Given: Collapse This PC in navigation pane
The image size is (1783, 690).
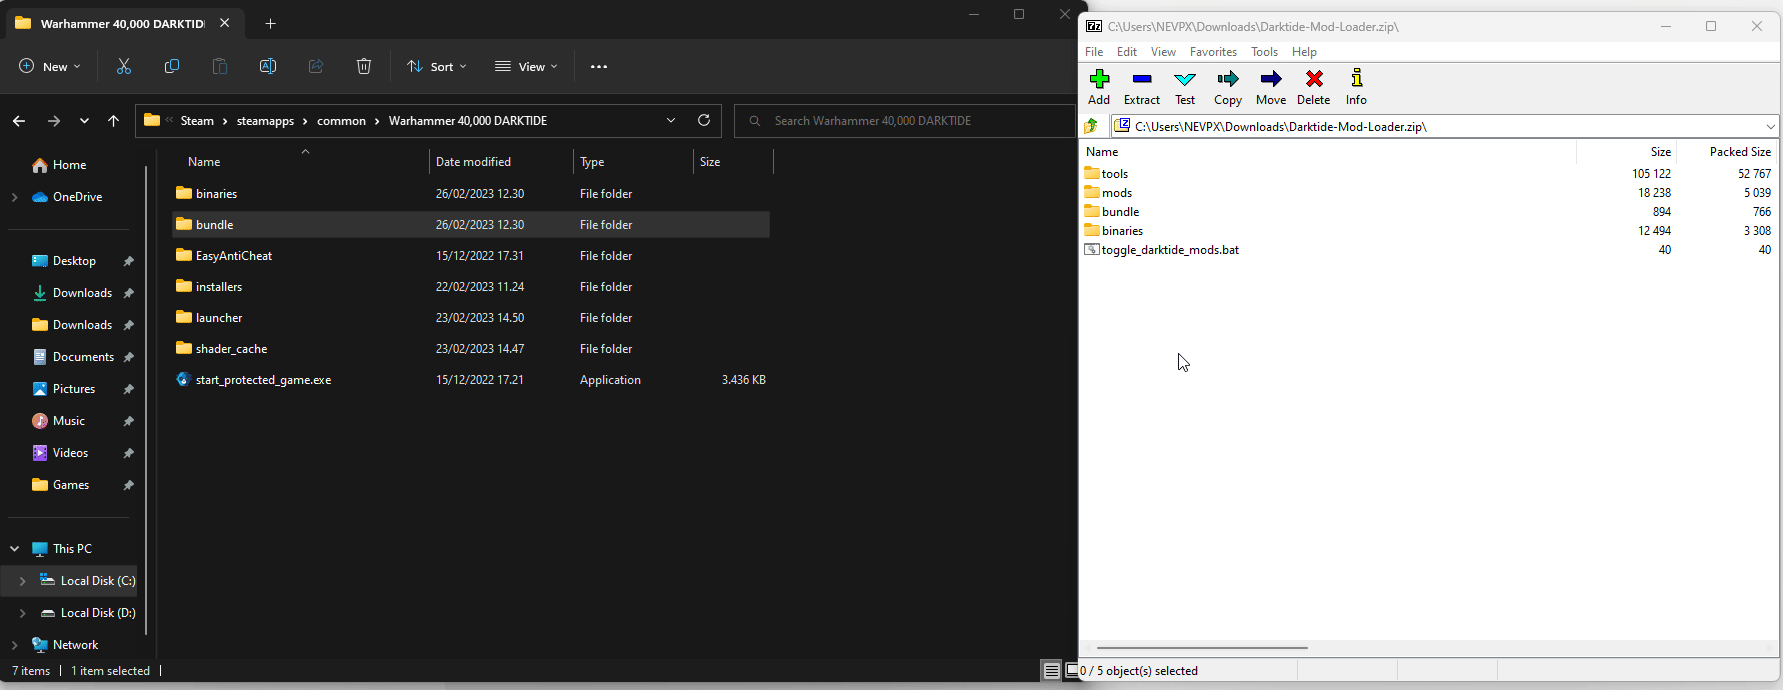Looking at the screenshot, I should point(14,549).
